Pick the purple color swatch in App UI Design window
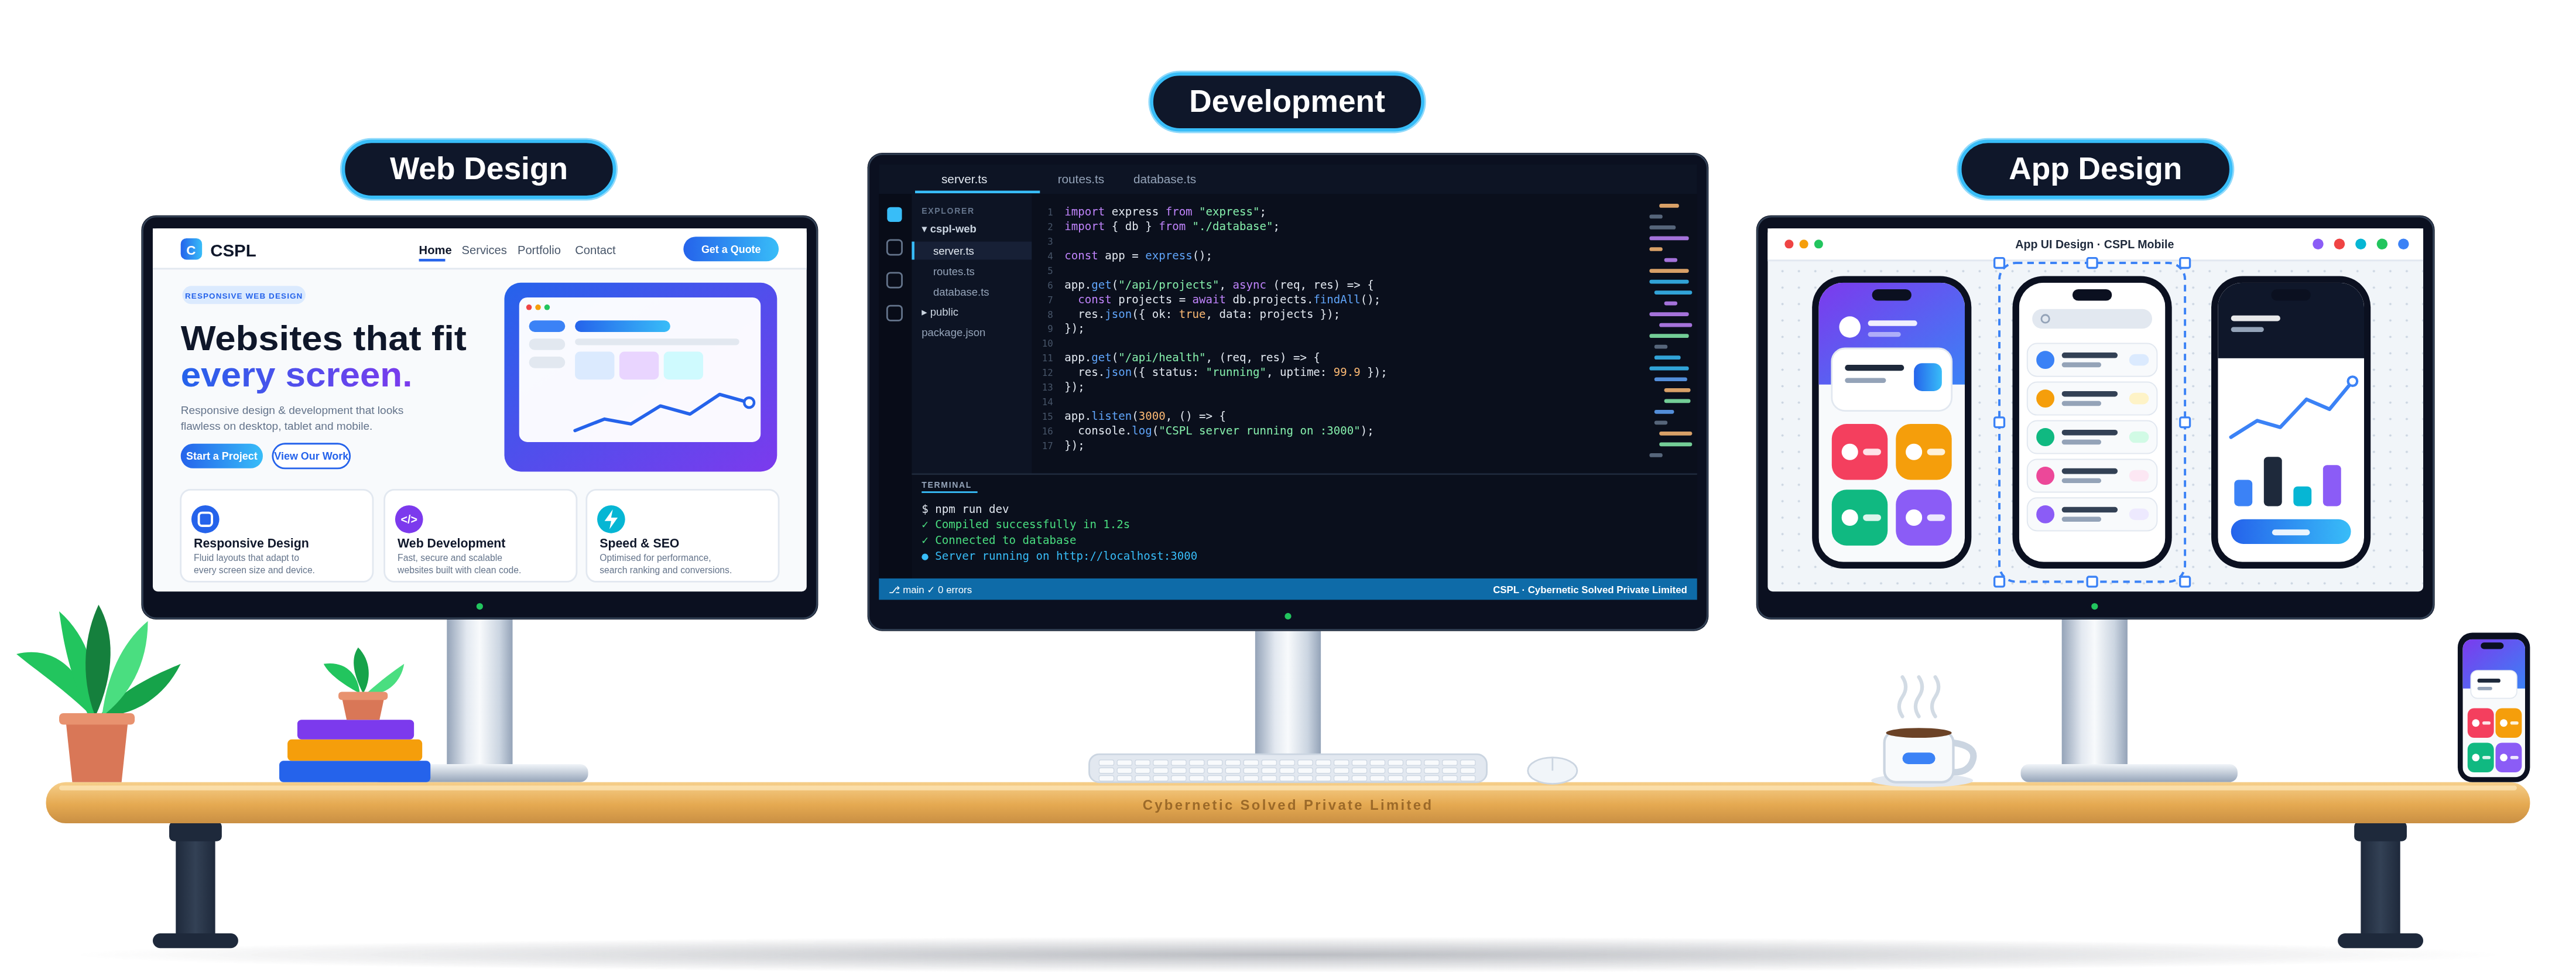2576x972 pixels. click(2317, 244)
